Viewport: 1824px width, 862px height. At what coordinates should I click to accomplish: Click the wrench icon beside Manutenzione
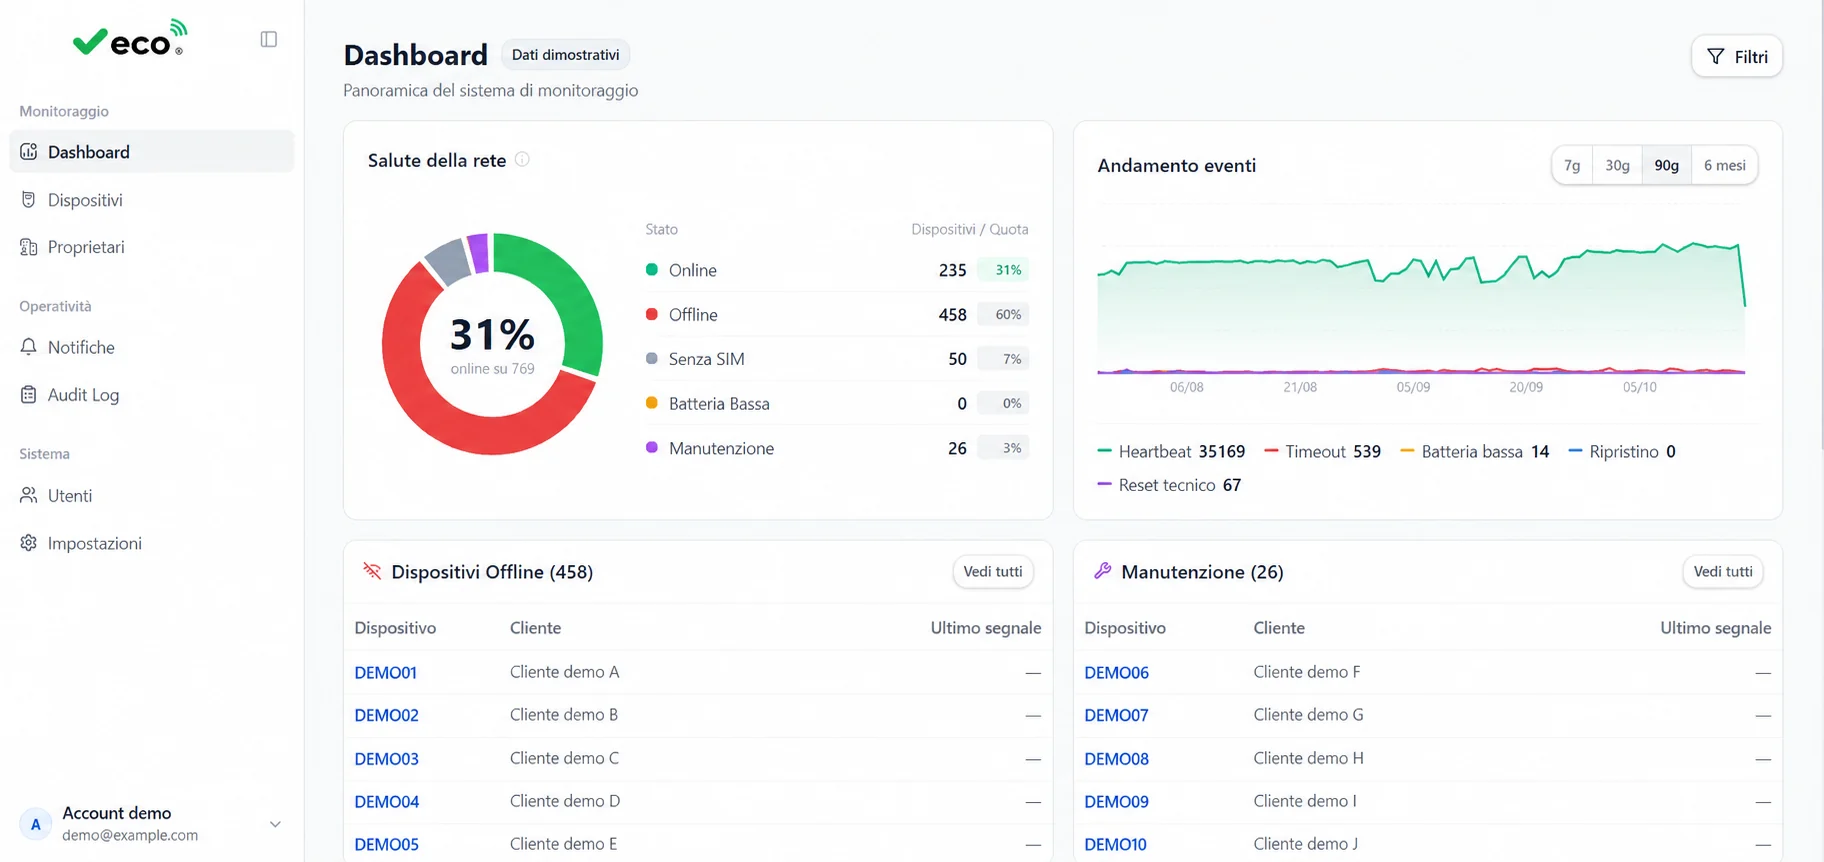(x=1102, y=571)
